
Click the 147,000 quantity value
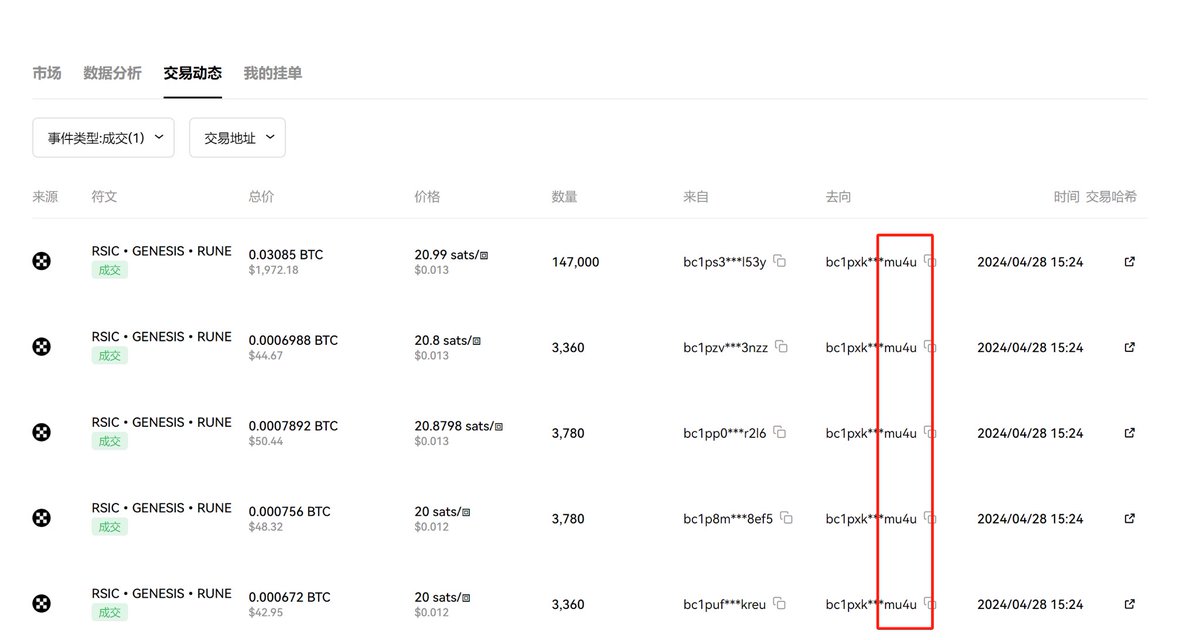[576, 262]
